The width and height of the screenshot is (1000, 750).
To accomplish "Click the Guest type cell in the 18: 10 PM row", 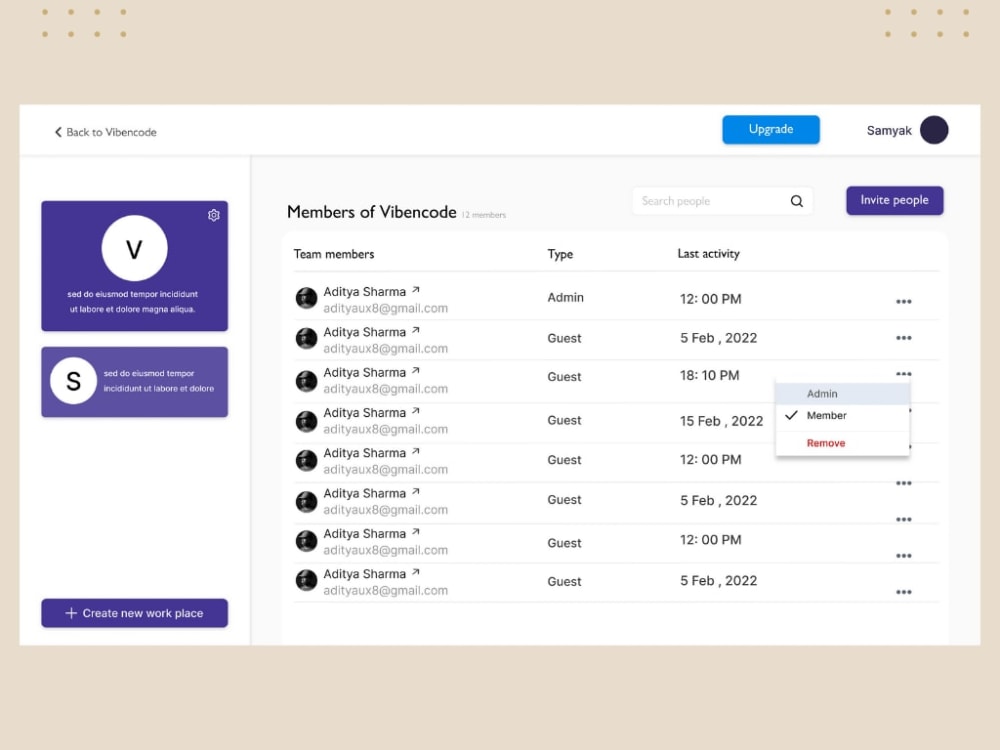I will coord(564,377).
